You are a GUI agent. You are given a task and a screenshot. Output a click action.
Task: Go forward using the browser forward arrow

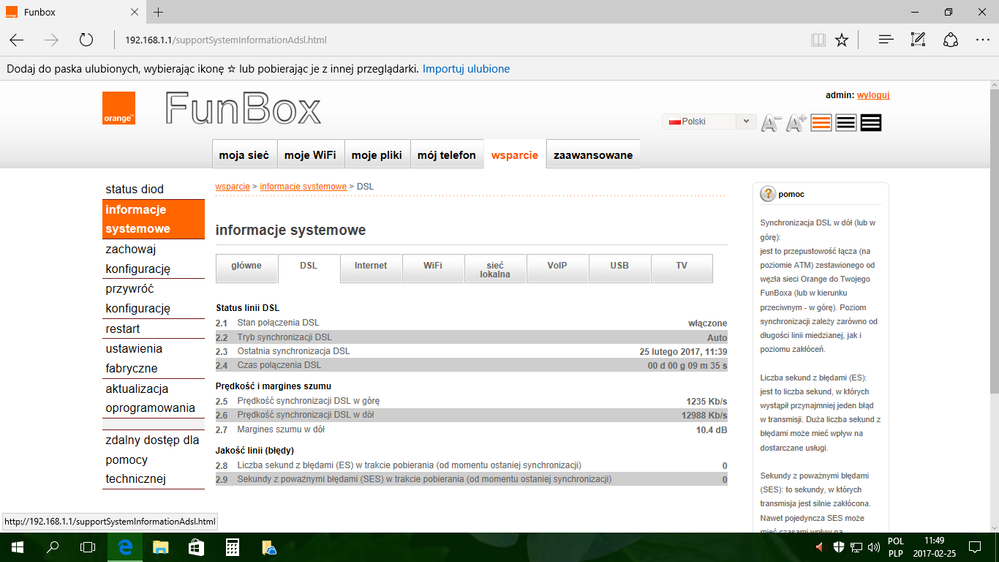click(51, 40)
